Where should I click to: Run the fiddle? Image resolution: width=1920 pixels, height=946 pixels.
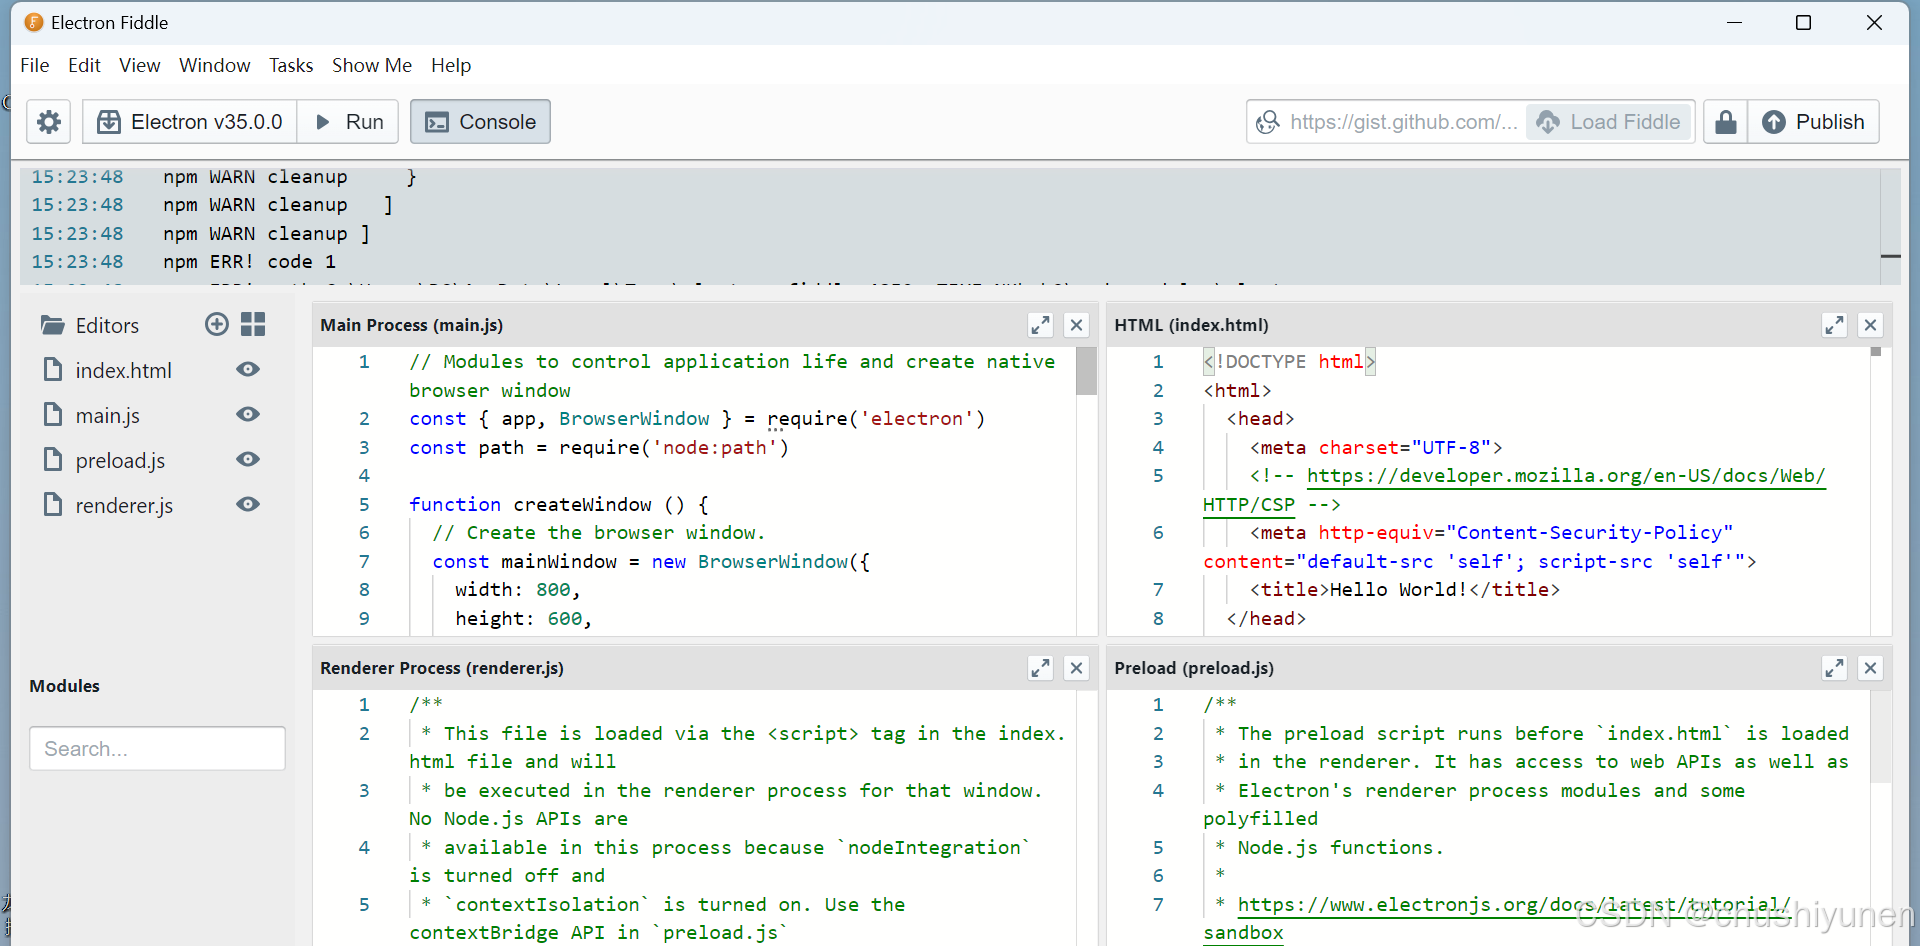[349, 122]
